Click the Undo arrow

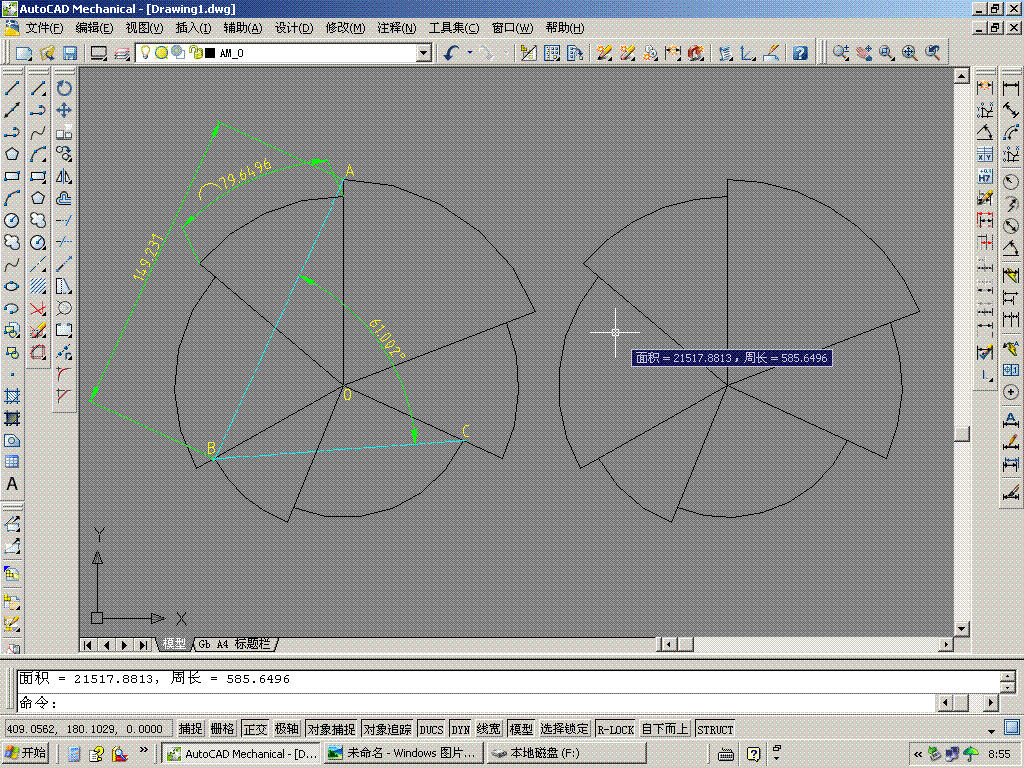451,53
